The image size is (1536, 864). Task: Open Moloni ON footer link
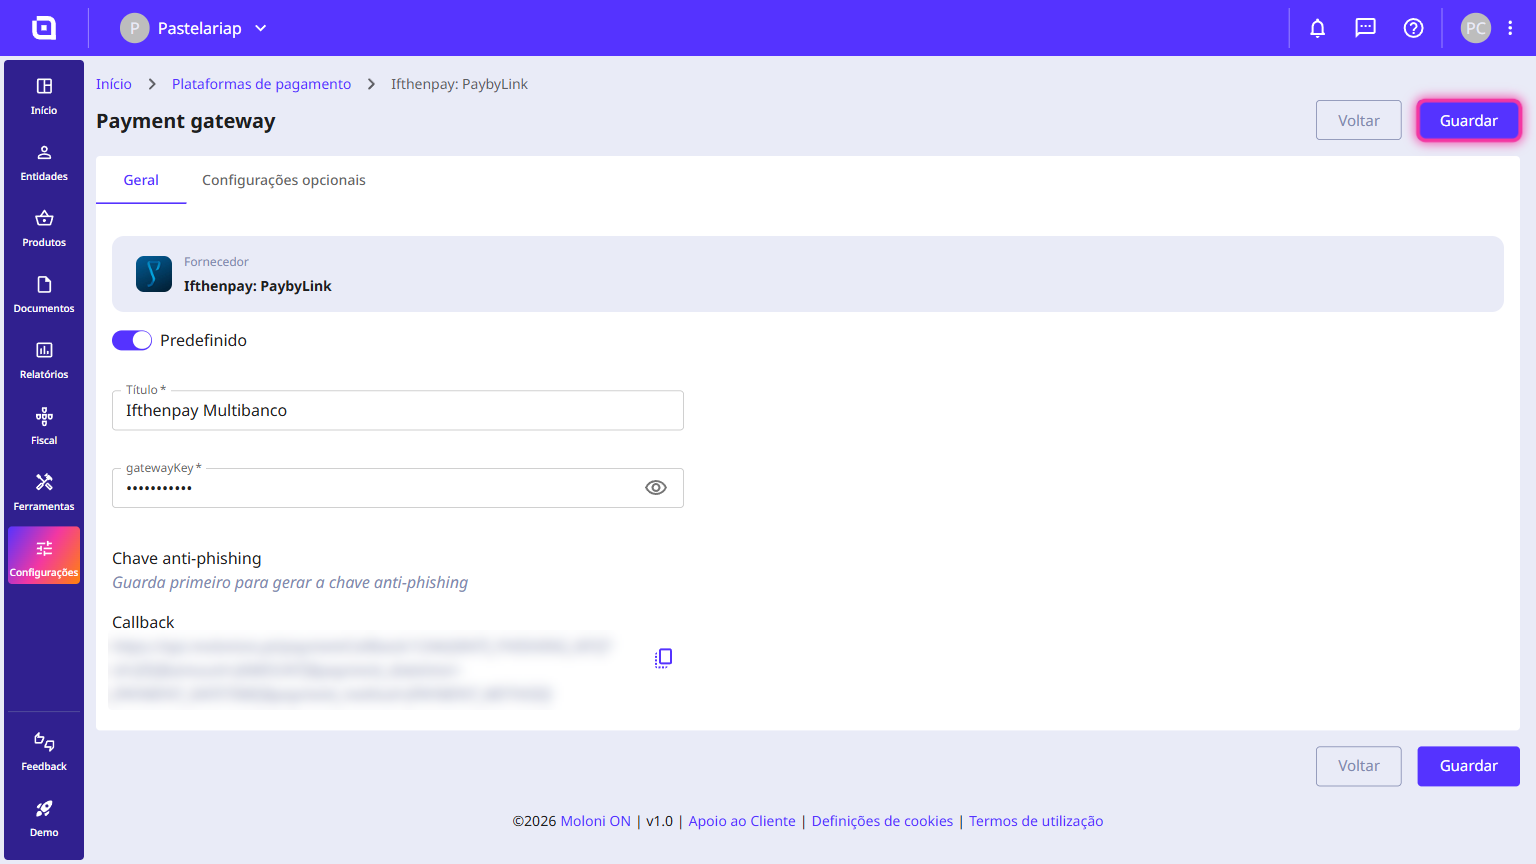596,821
